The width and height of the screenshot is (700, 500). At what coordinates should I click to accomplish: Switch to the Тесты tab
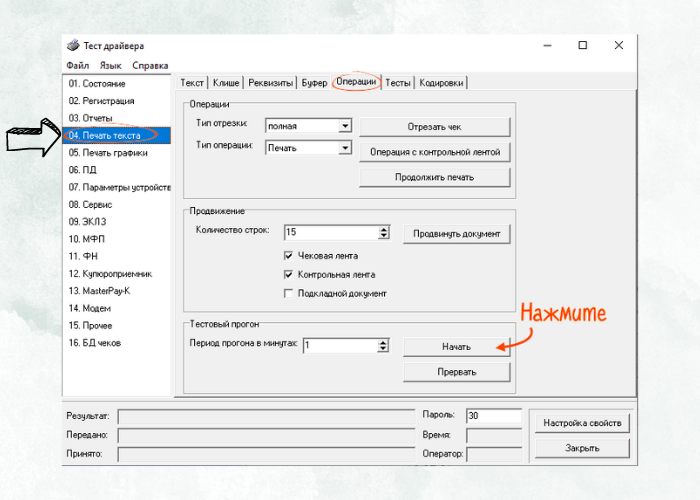397,83
